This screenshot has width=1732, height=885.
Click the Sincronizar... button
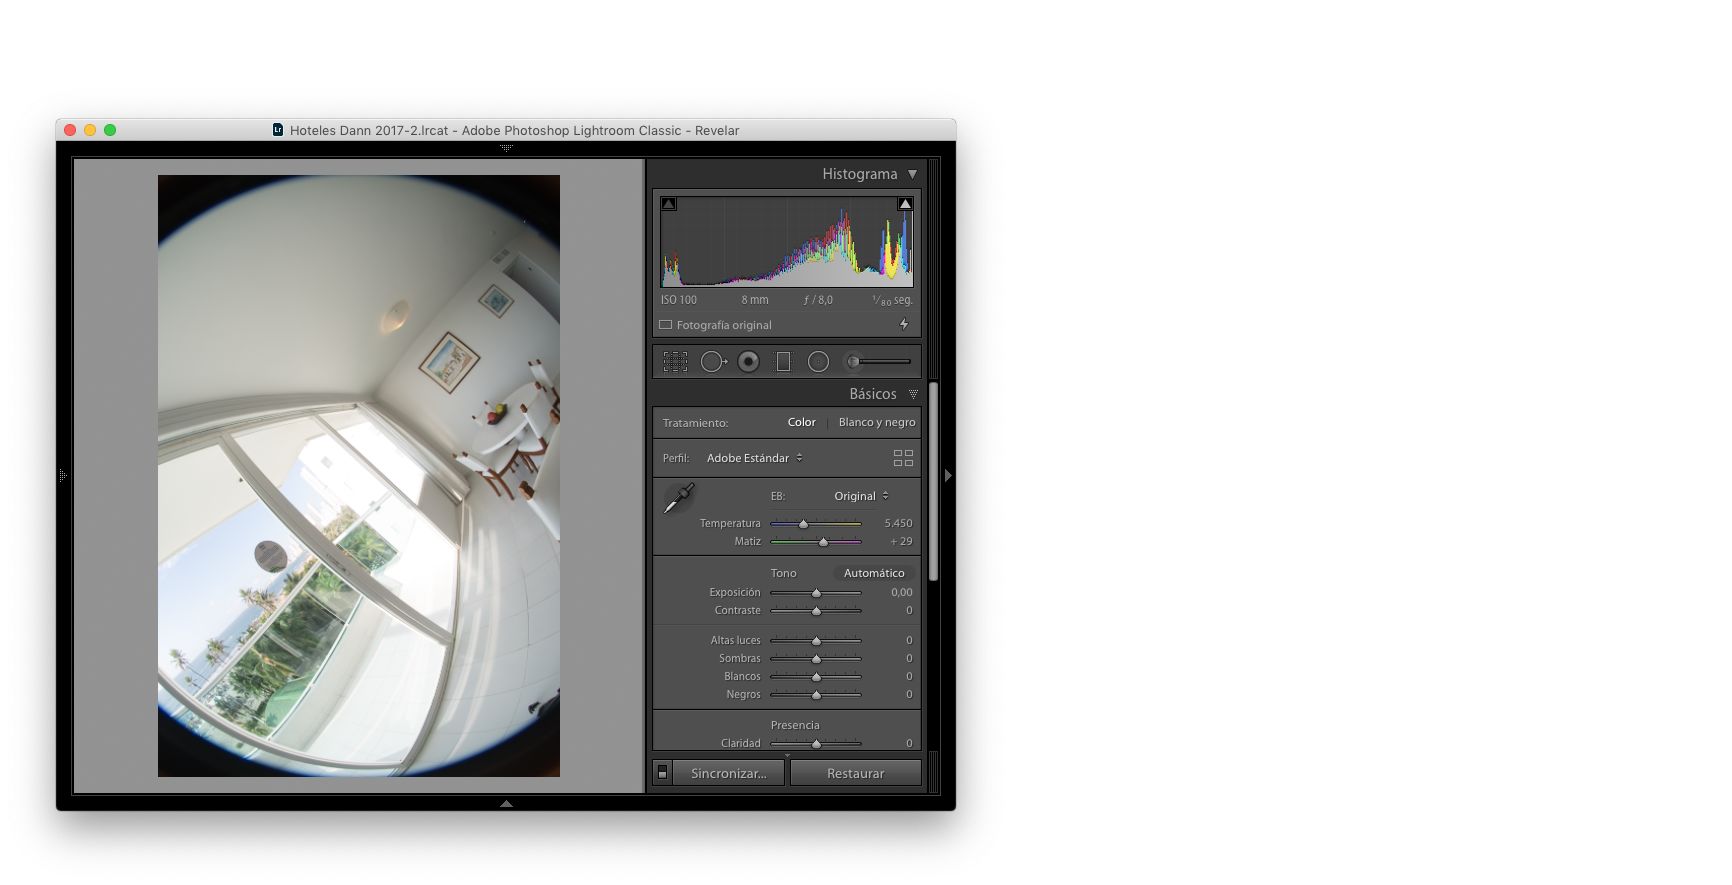coord(728,773)
